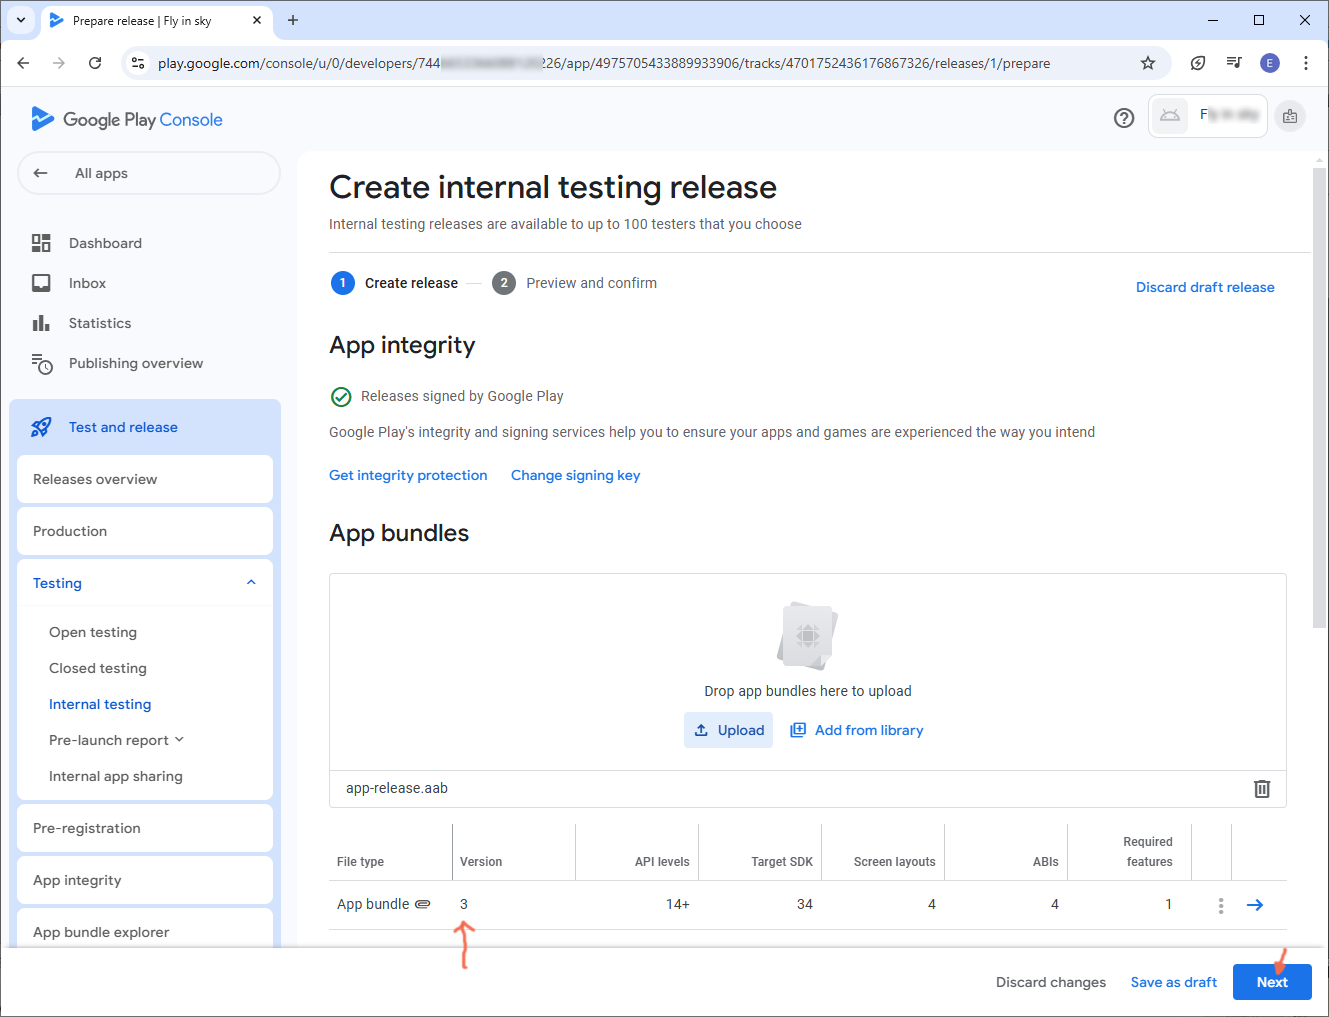This screenshot has width=1329, height=1017.
Task: Open the three-dot menu for App bundle row
Action: point(1220,905)
